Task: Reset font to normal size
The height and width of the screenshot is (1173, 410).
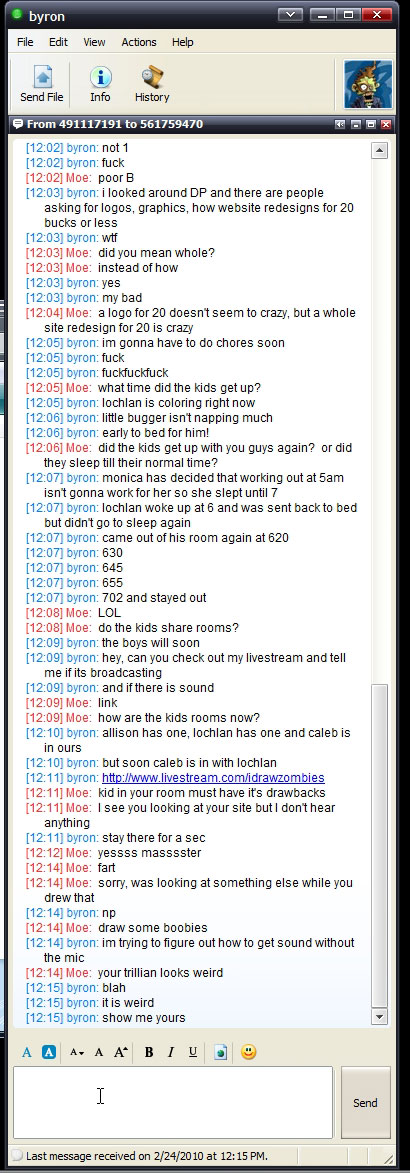Action: coord(99,1052)
